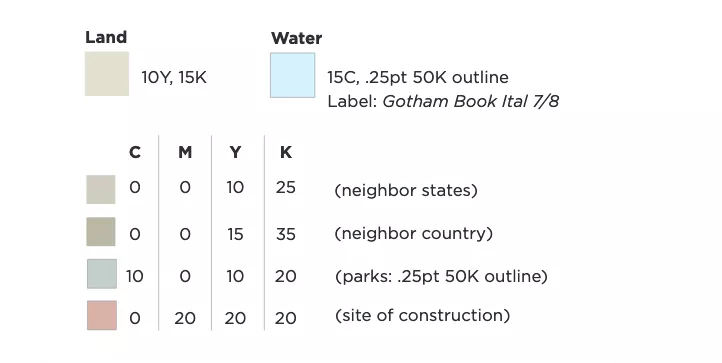This screenshot has height=363, width=722.
Task: Click the K value 35 in neighbor country row
Action: (285, 234)
